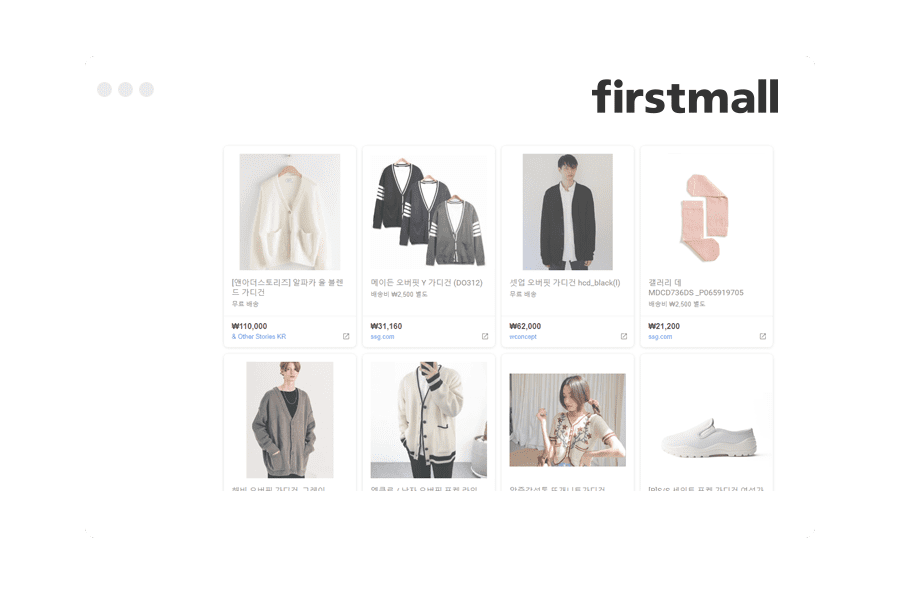Open ssg.com link under ₩31,160 price

[382, 337]
